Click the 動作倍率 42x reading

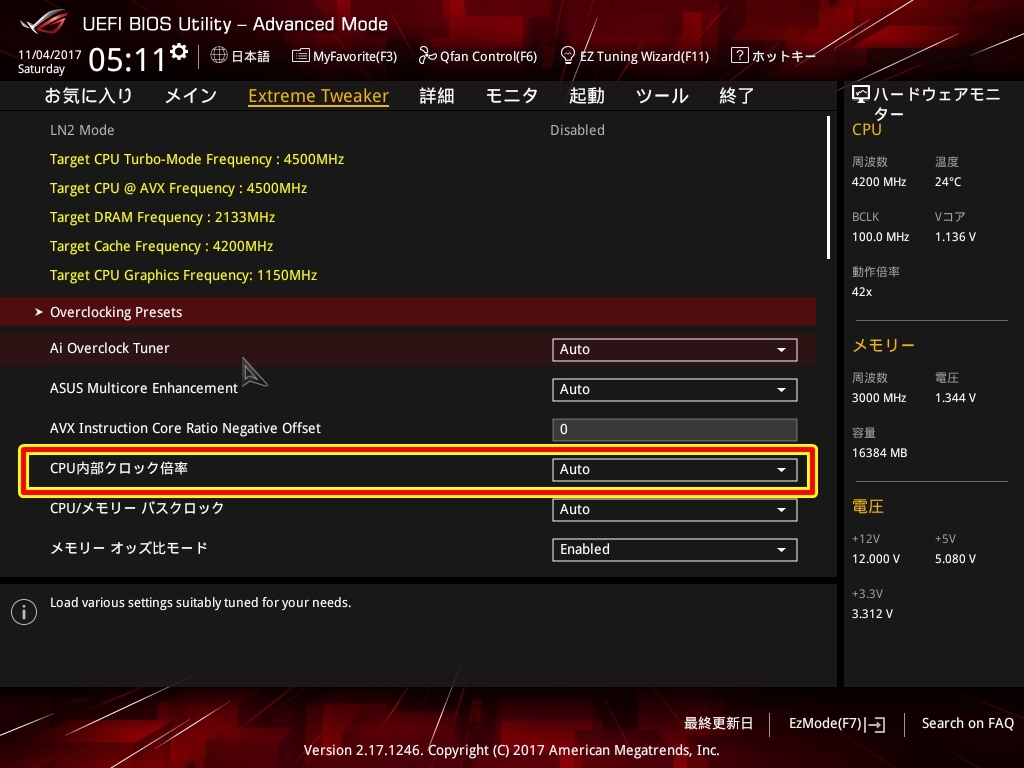pyautogui.click(x=862, y=292)
